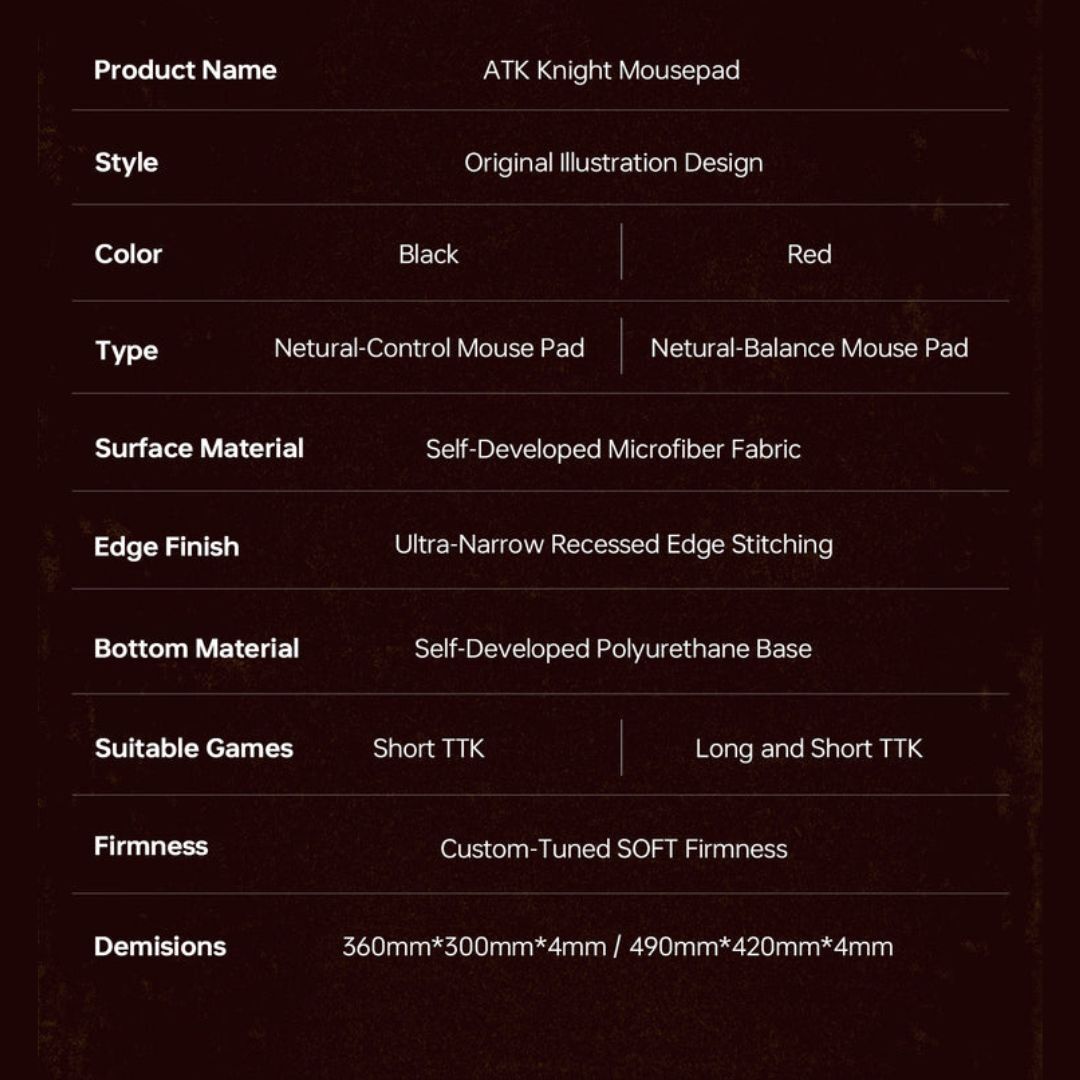Click the 'Edge Finish' row label

pos(166,546)
